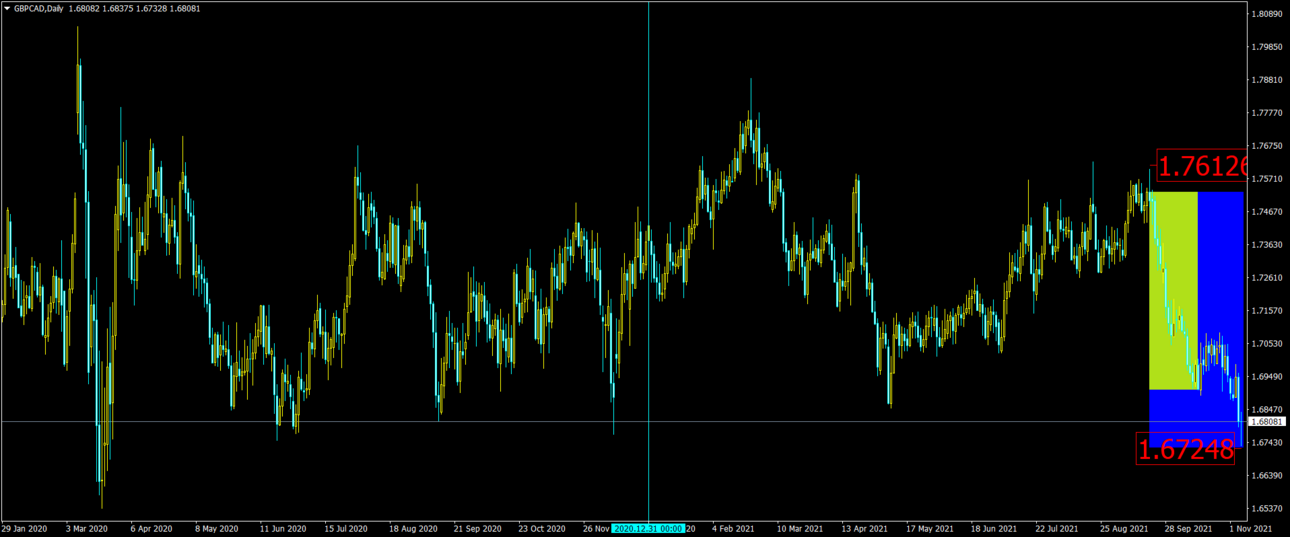Click the GBPCAD,Daily chart title
Image resolution: width=1290 pixels, height=537 pixels.
pyautogui.click(x=39, y=8)
